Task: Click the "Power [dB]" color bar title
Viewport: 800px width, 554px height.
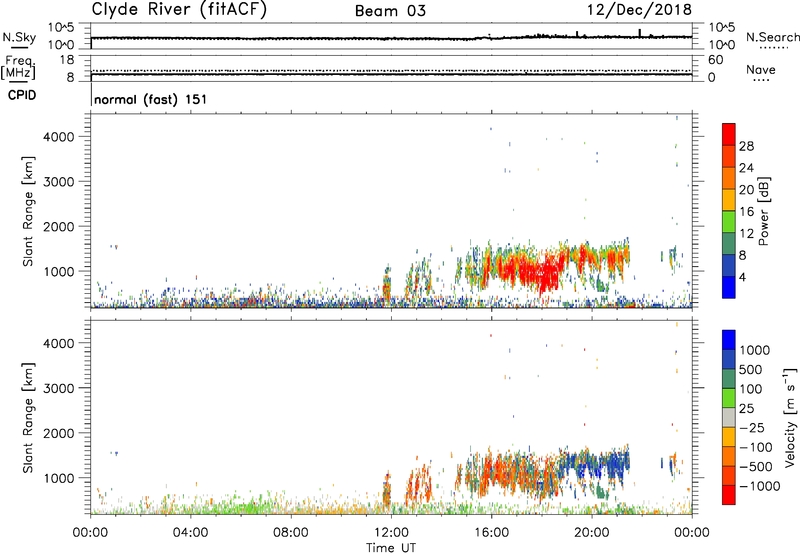Action: 764,211
